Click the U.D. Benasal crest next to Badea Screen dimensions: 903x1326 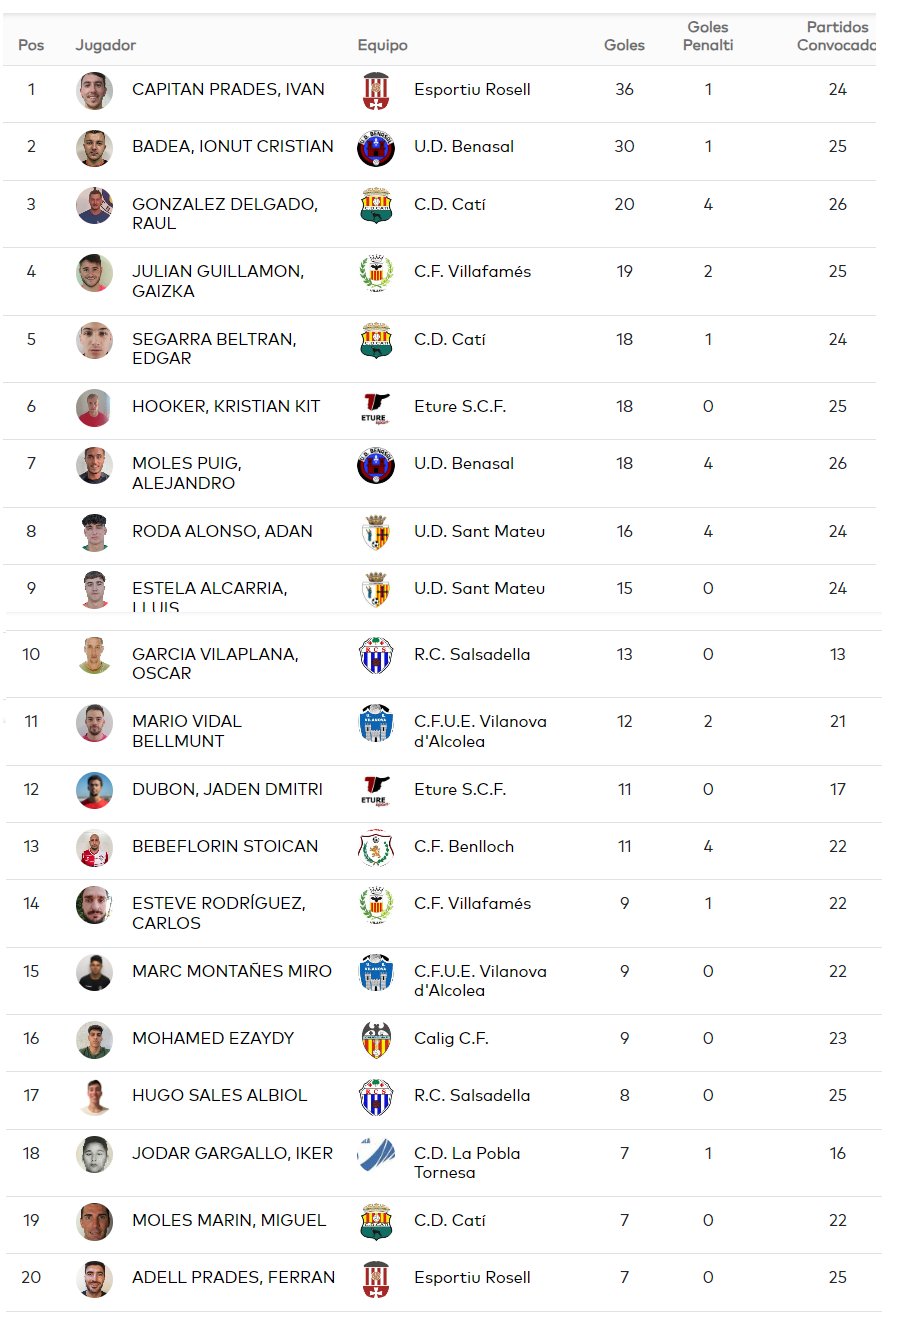click(x=376, y=148)
